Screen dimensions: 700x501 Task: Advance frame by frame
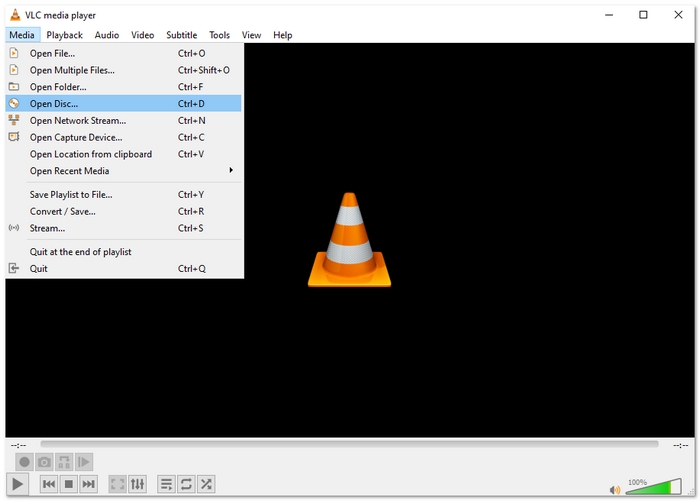83,462
